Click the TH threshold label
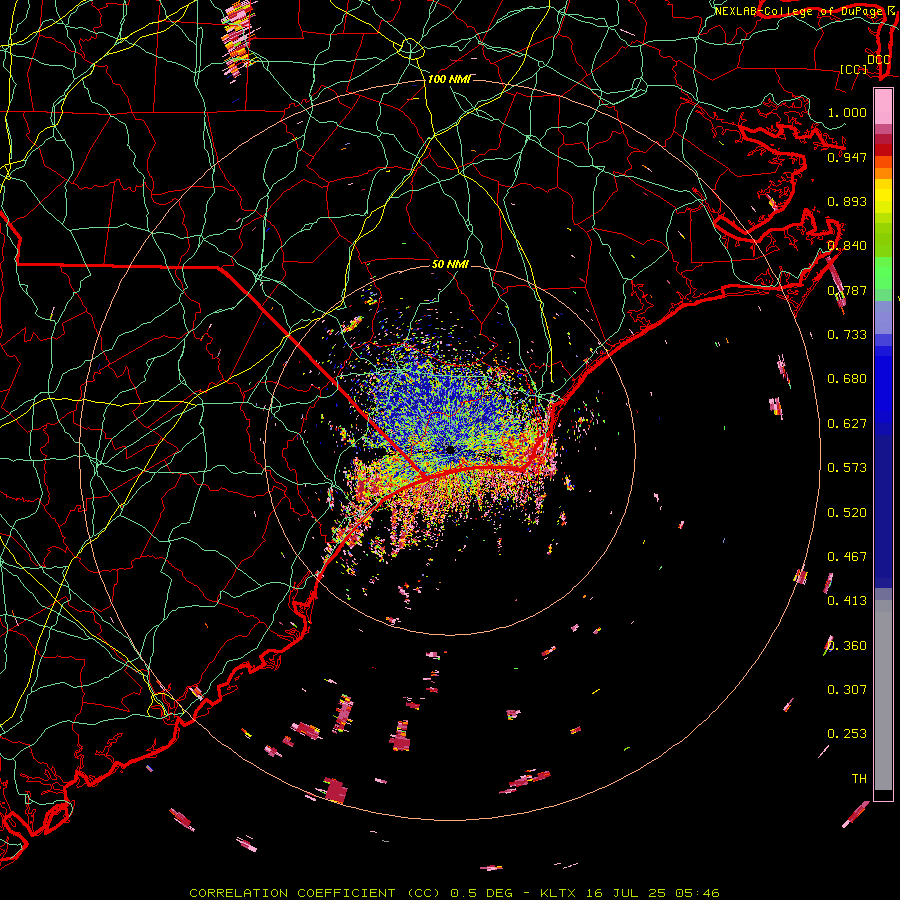Screen dimensions: 900x900 [x=859, y=779]
